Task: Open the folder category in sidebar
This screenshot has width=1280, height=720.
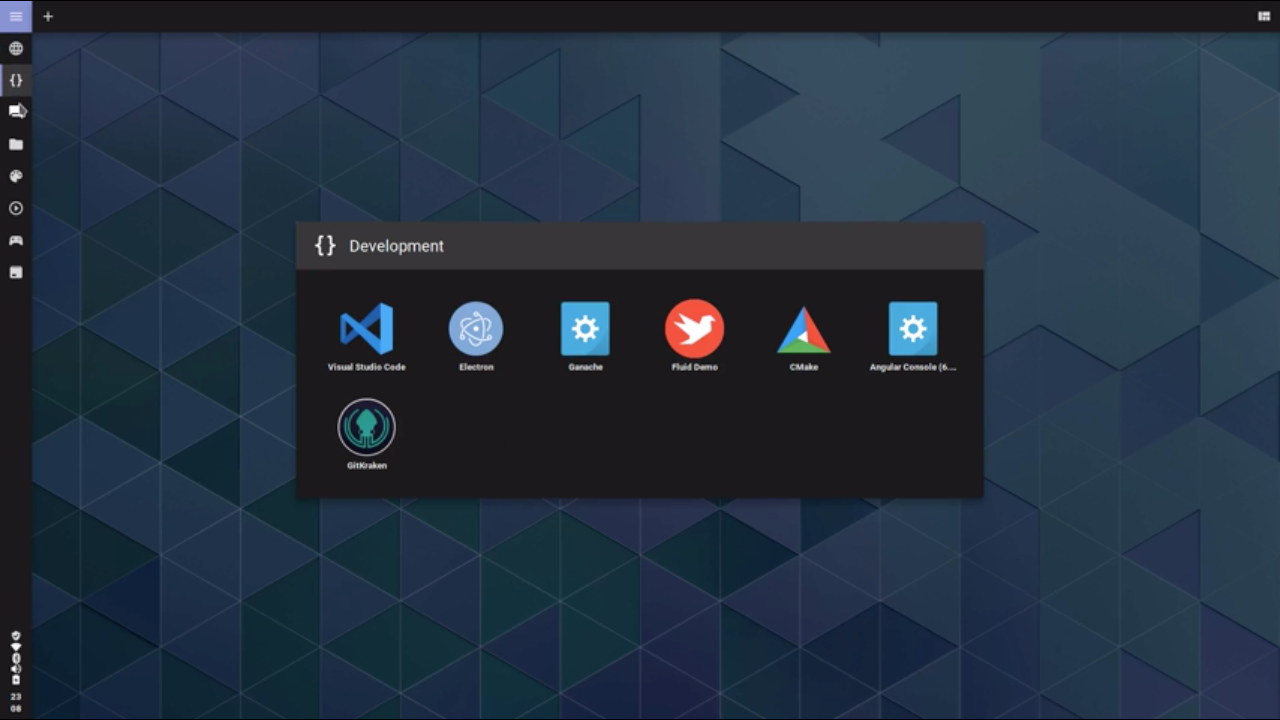Action: click(16, 144)
